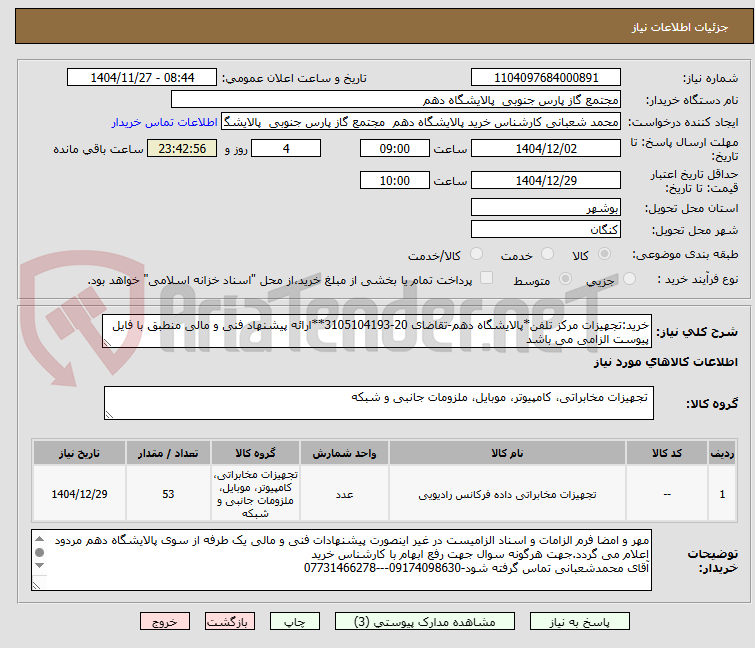
Task: Click the ایجاد کننده درخواست field
Action: tap(421, 122)
